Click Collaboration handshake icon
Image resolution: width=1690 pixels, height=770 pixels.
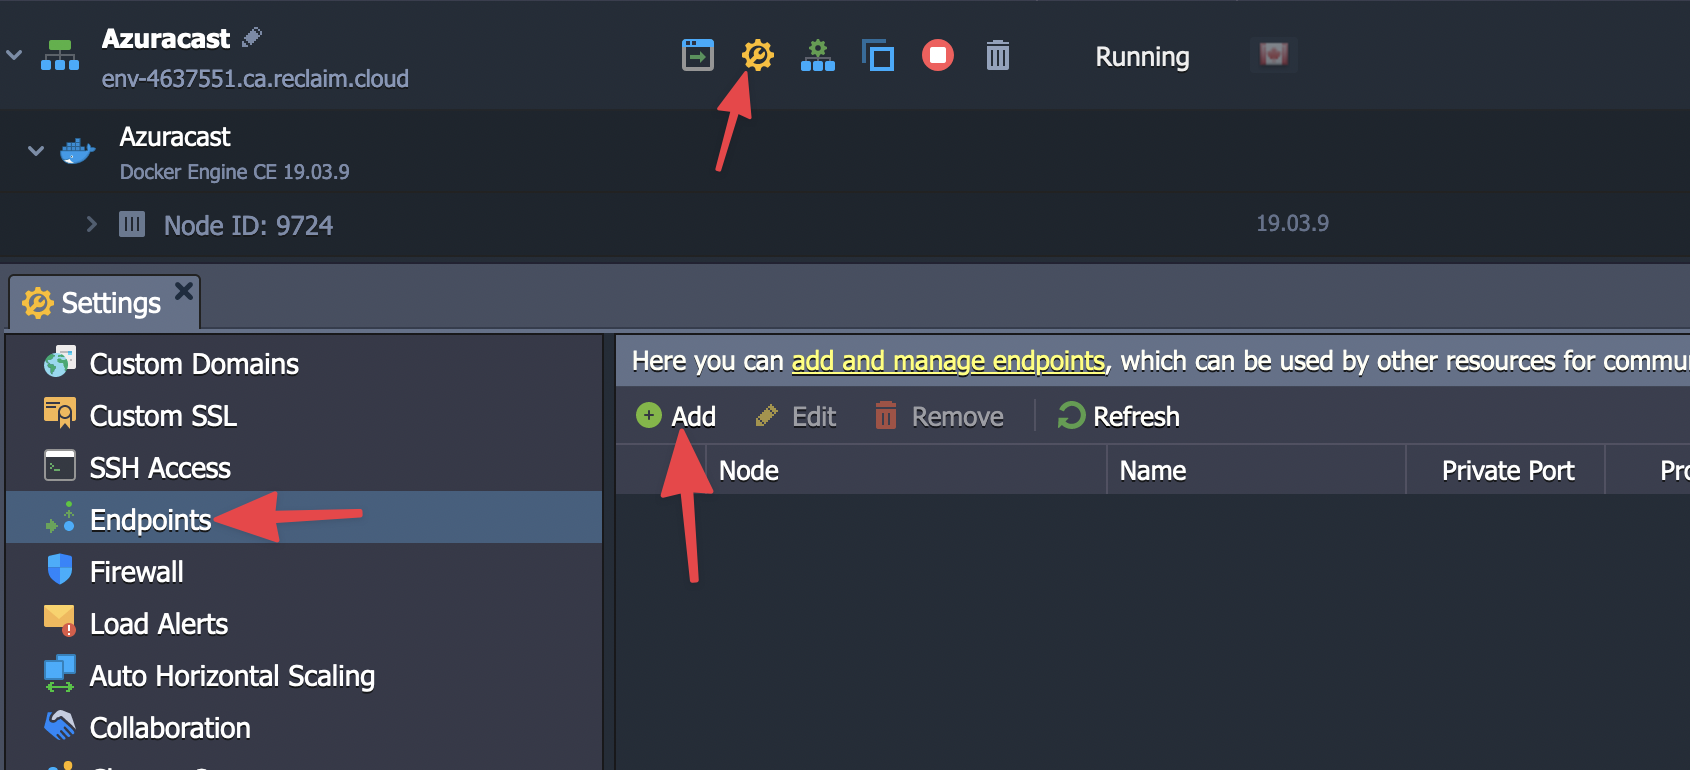[x=60, y=725]
